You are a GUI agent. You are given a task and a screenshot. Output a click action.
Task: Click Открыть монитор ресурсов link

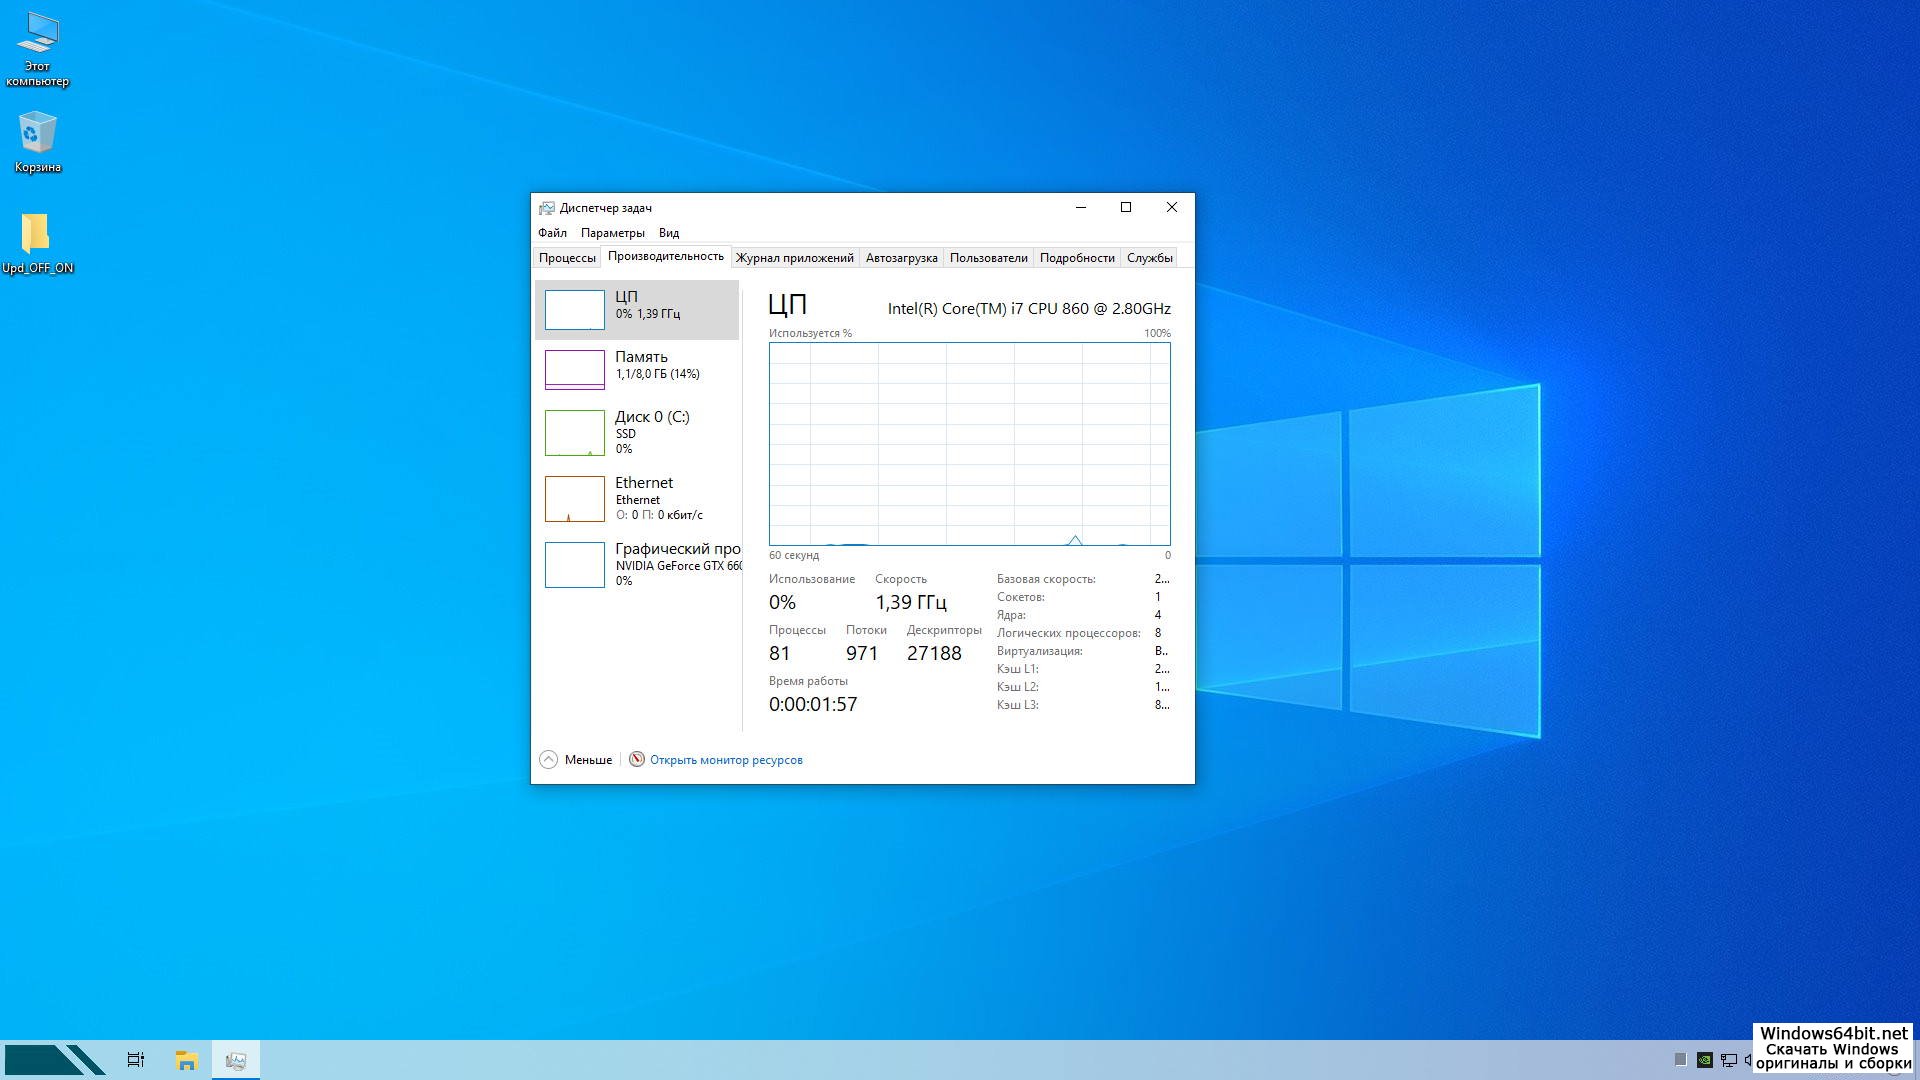pyautogui.click(x=725, y=760)
